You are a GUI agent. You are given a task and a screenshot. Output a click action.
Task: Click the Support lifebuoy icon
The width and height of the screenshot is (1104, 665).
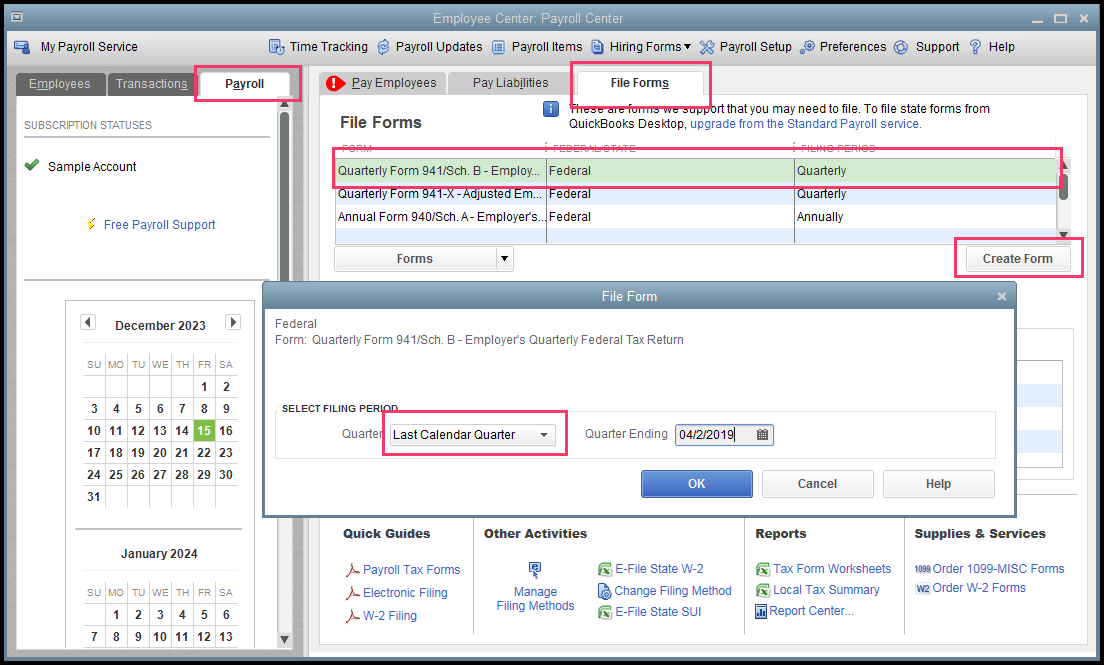point(901,47)
